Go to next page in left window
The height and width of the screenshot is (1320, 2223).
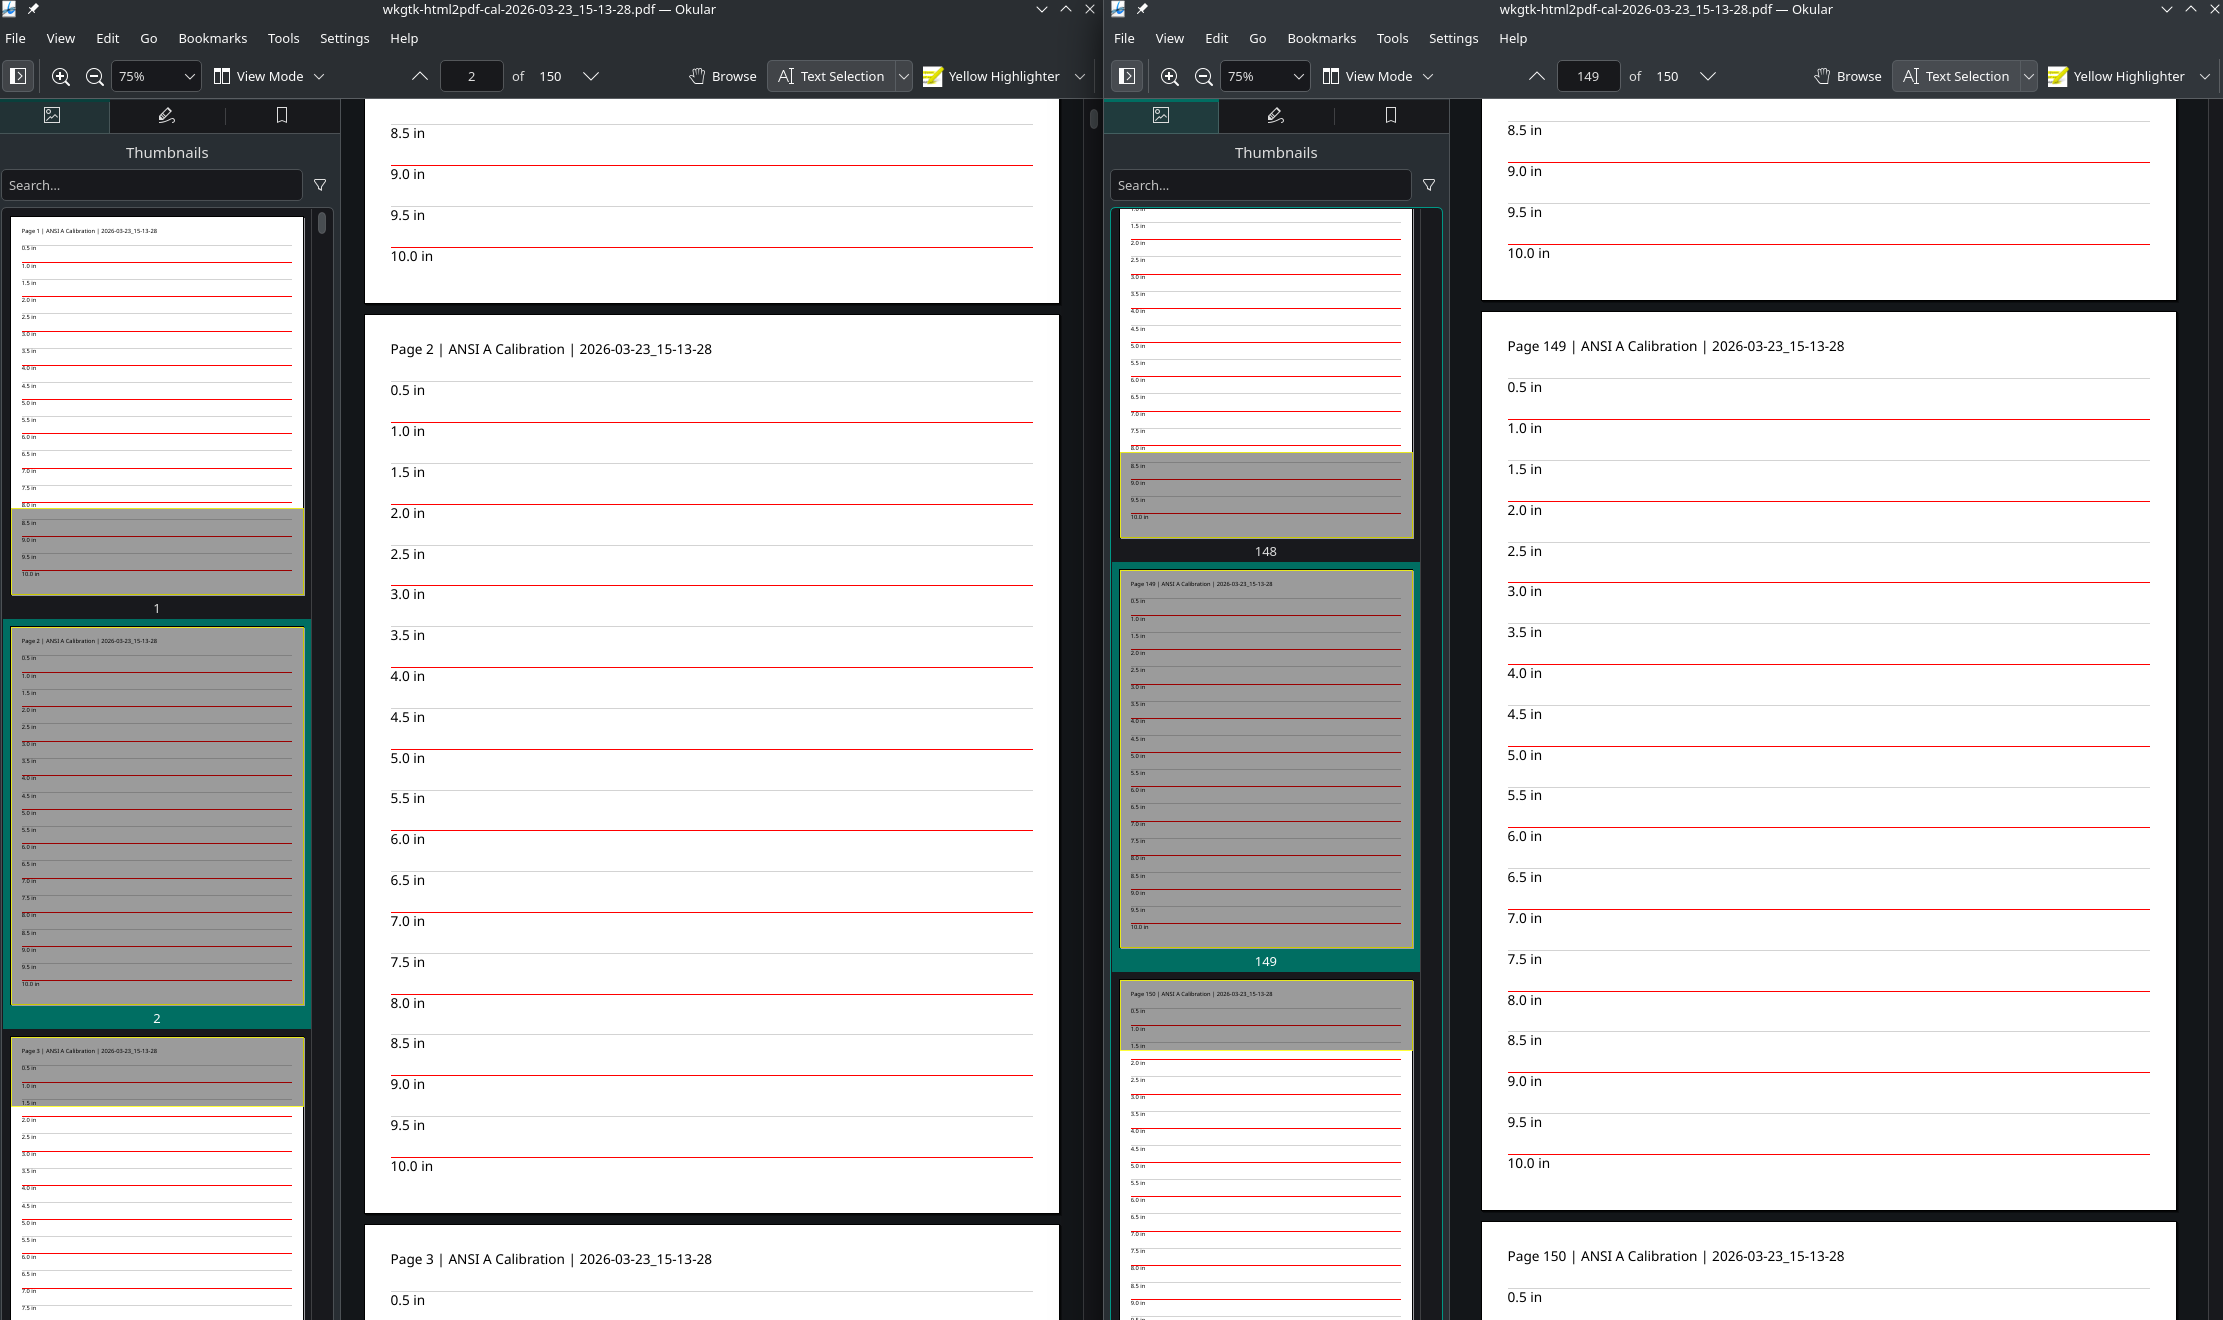coord(591,76)
